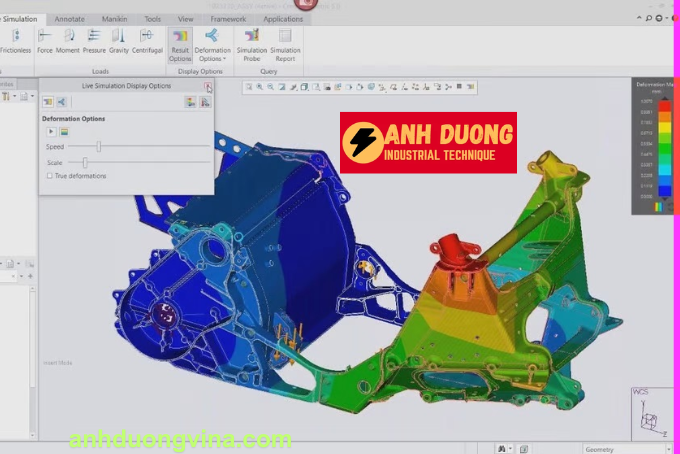The width and height of the screenshot is (680, 454).
Task: Click the Force load icon
Action: coord(45,39)
